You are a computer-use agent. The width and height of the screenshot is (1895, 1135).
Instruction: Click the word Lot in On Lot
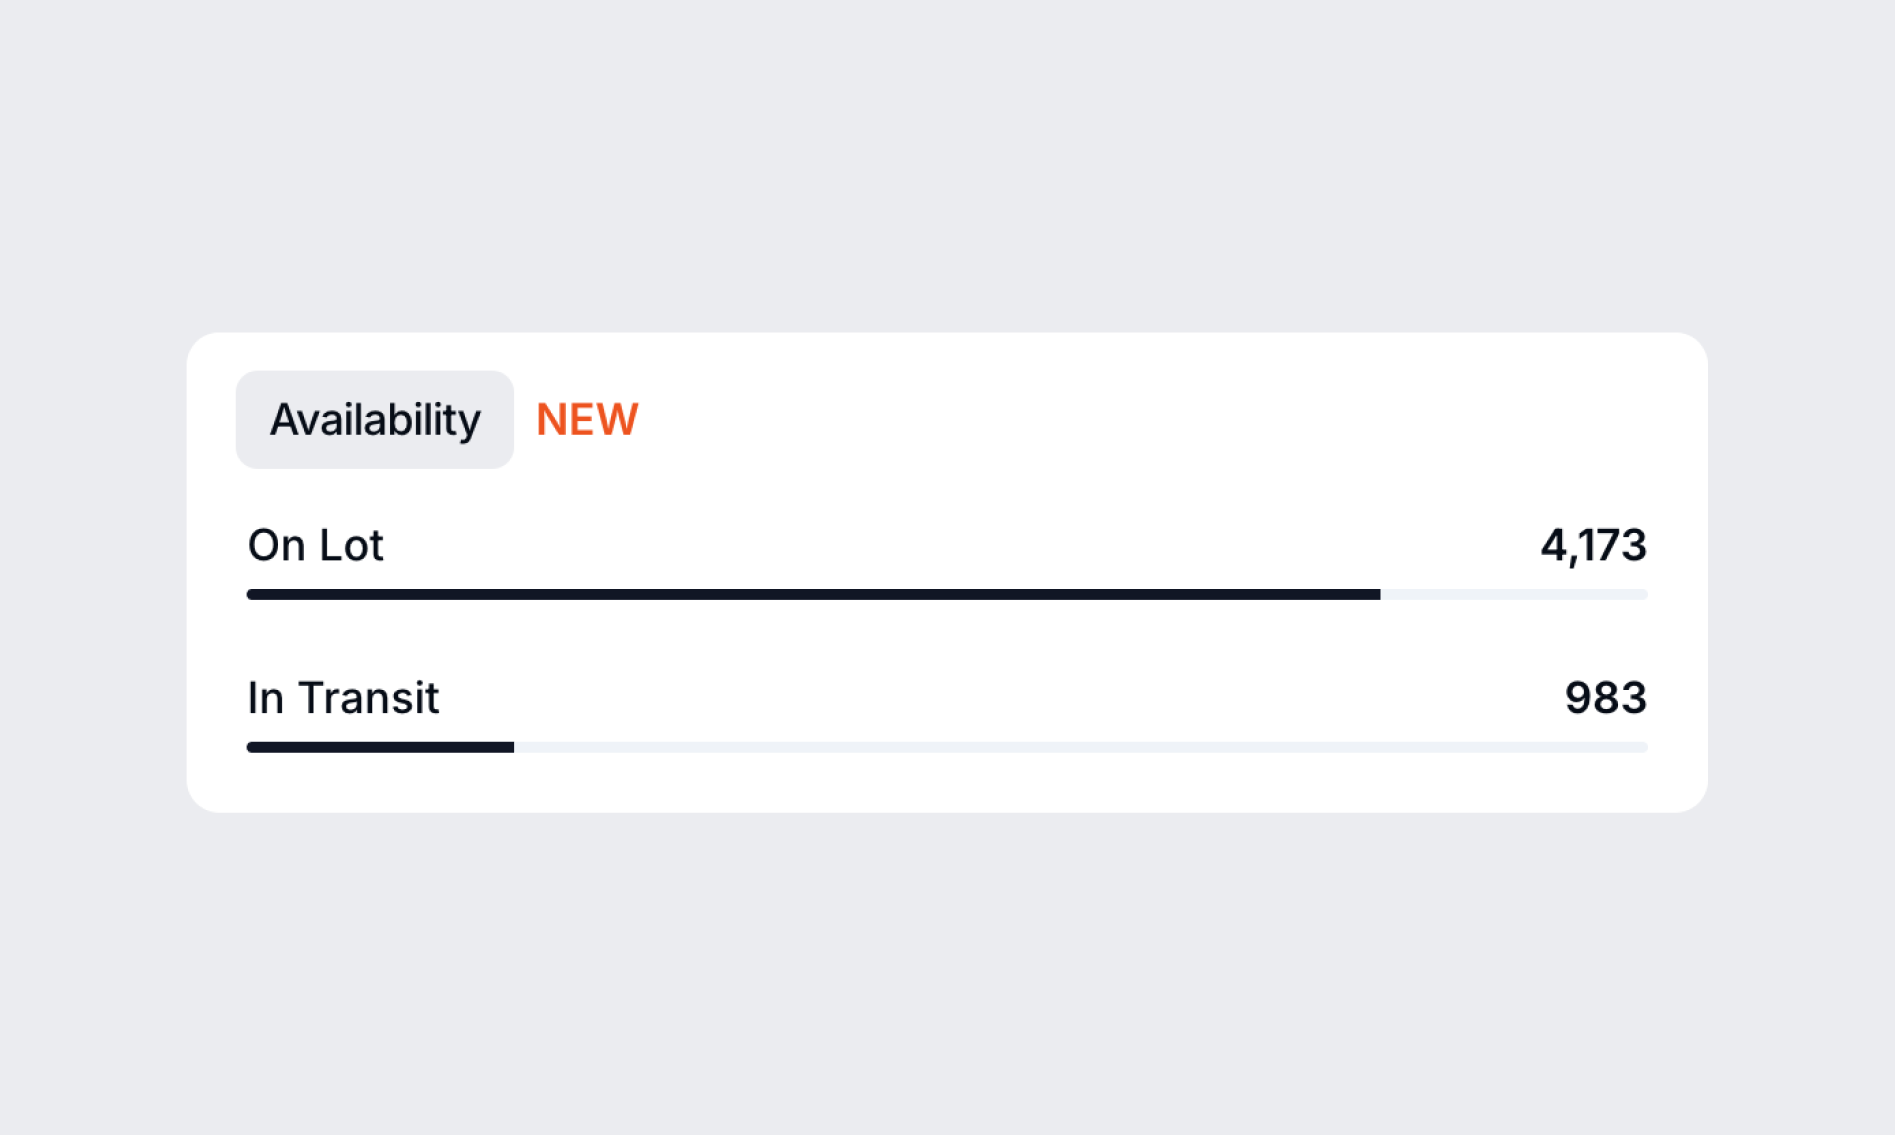[x=350, y=546]
